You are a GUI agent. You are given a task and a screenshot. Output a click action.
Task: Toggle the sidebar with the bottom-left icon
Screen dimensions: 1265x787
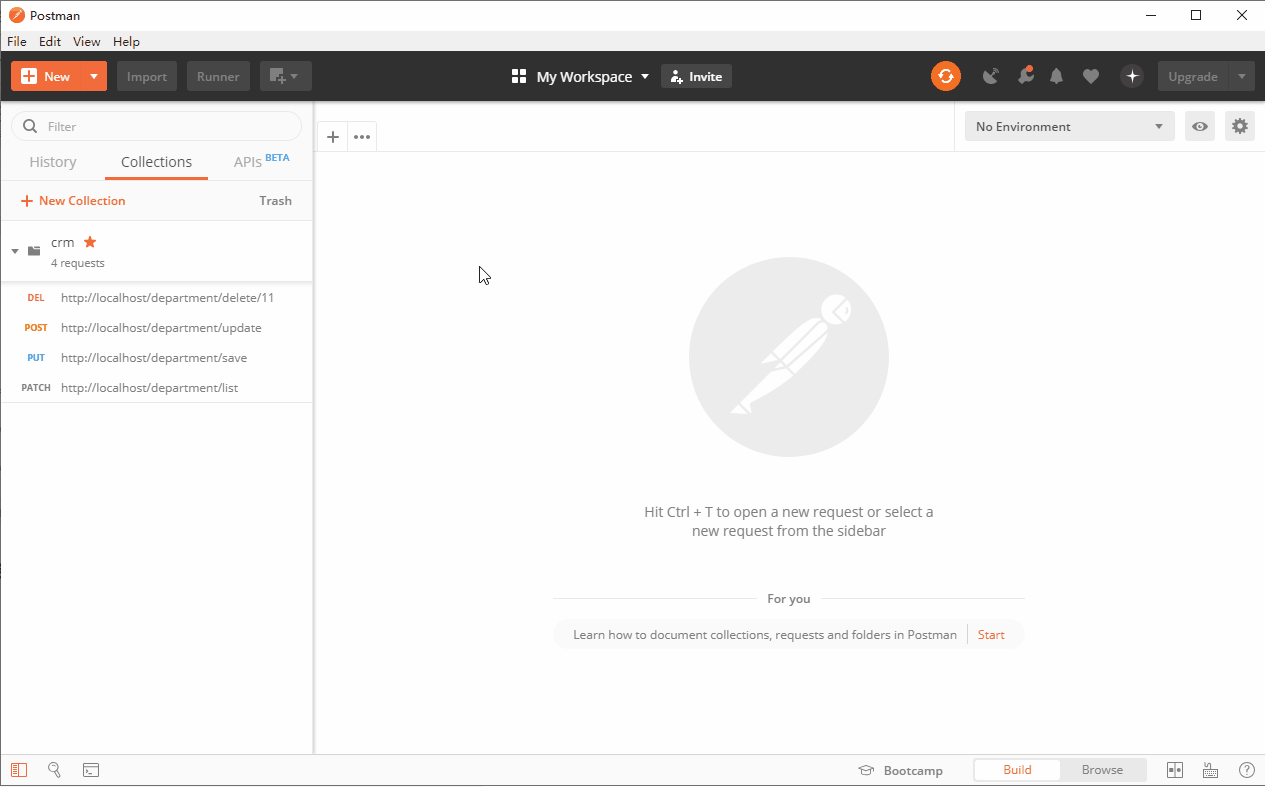tap(19, 770)
